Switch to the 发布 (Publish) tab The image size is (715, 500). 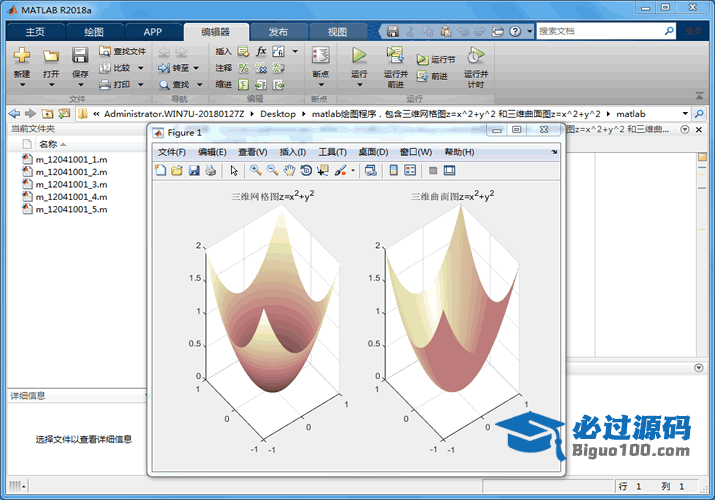coord(278,32)
